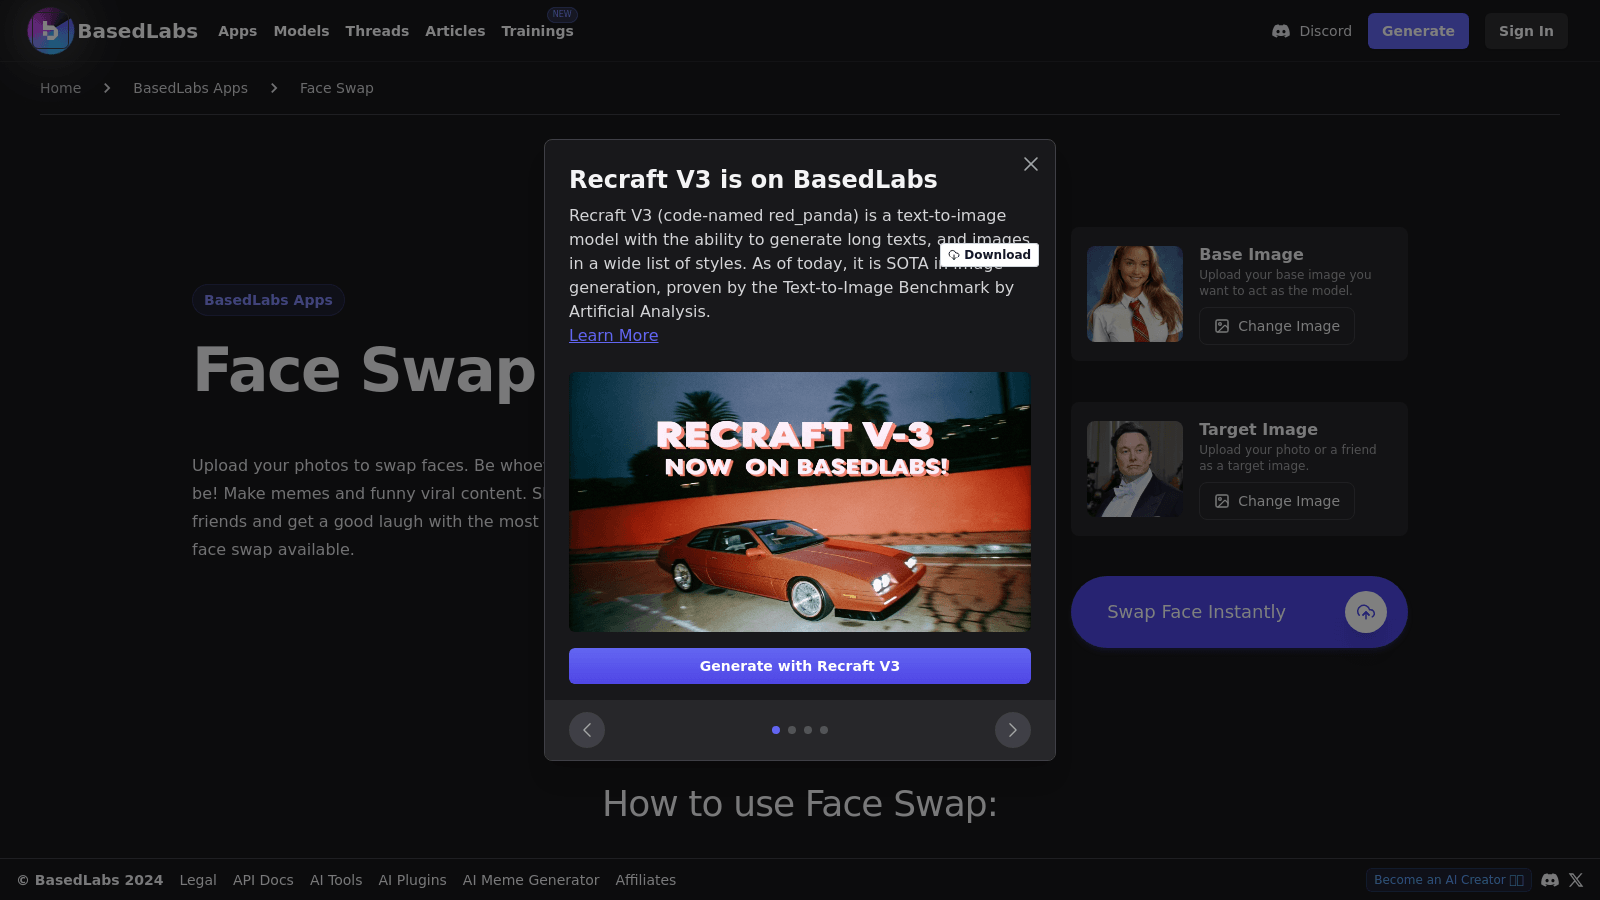
Task: Go to next slide arrow in popup
Action: pyautogui.click(x=1013, y=730)
